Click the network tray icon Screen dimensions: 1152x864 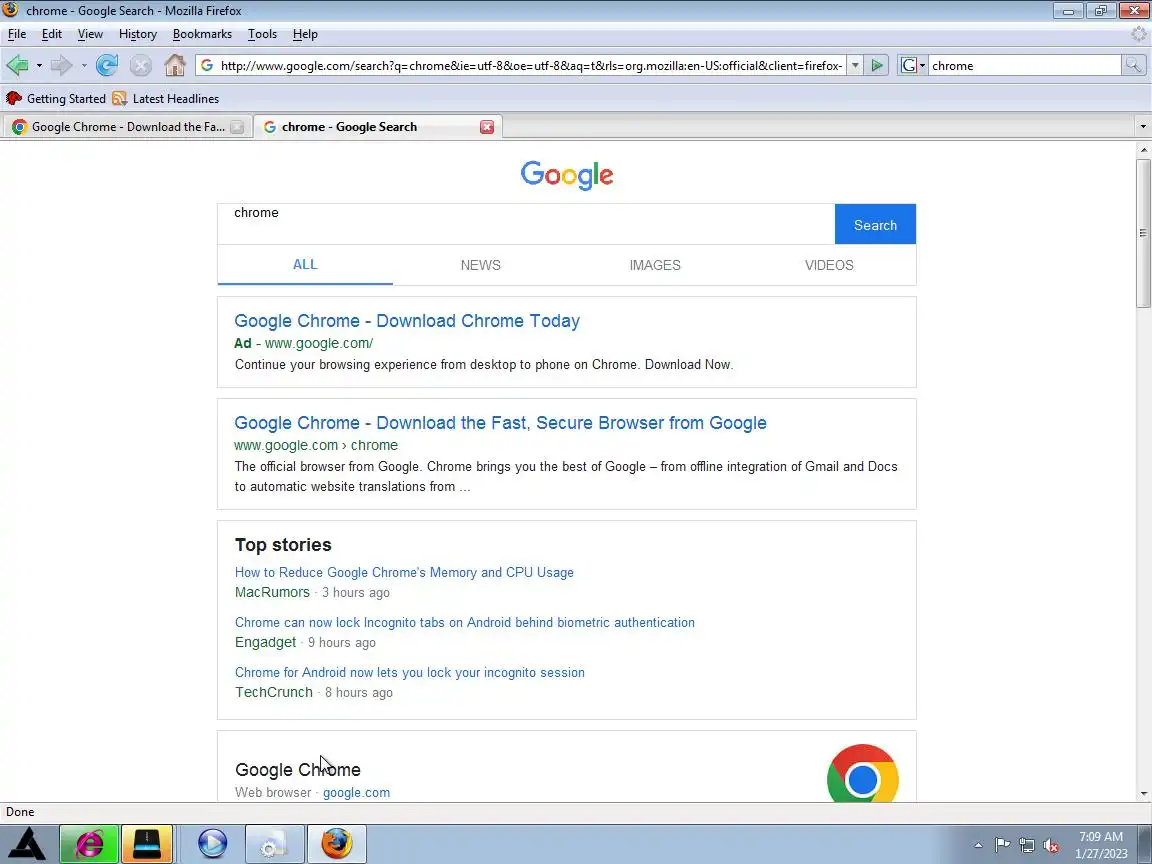1026,845
